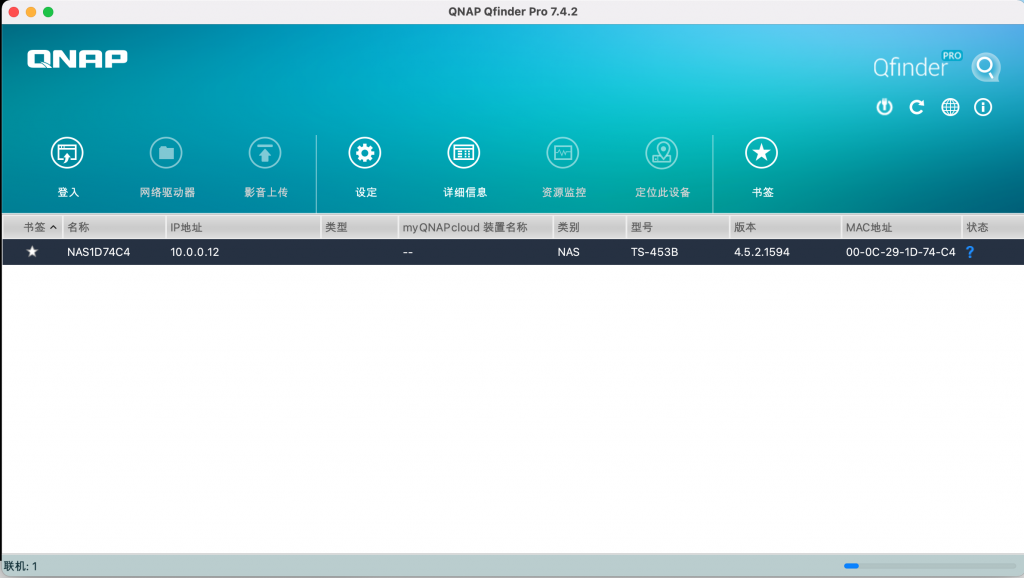The width and height of the screenshot is (1024, 578).
Task: Click the 定位此设备 locate device icon
Action: click(x=662, y=153)
